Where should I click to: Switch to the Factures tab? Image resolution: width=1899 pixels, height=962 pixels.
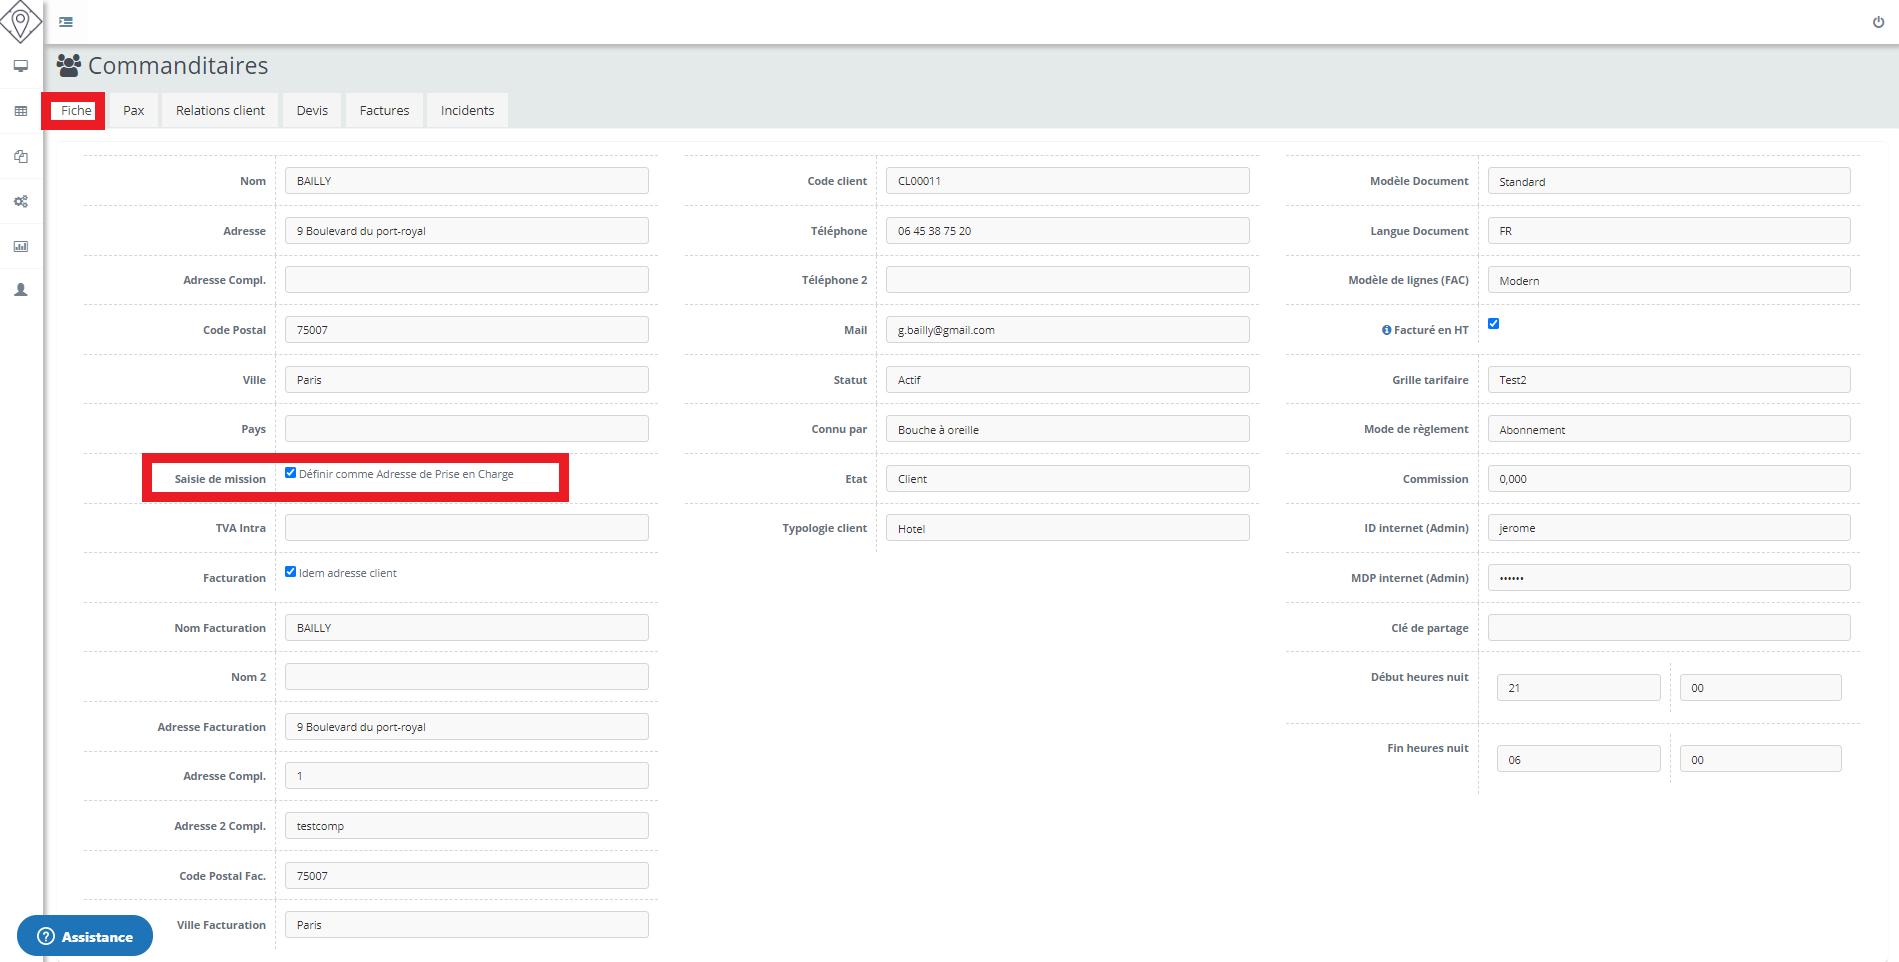(x=384, y=111)
